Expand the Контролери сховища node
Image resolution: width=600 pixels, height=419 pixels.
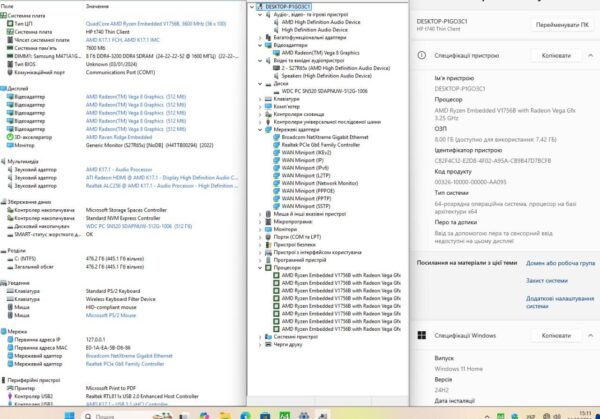(x=260, y=114)
